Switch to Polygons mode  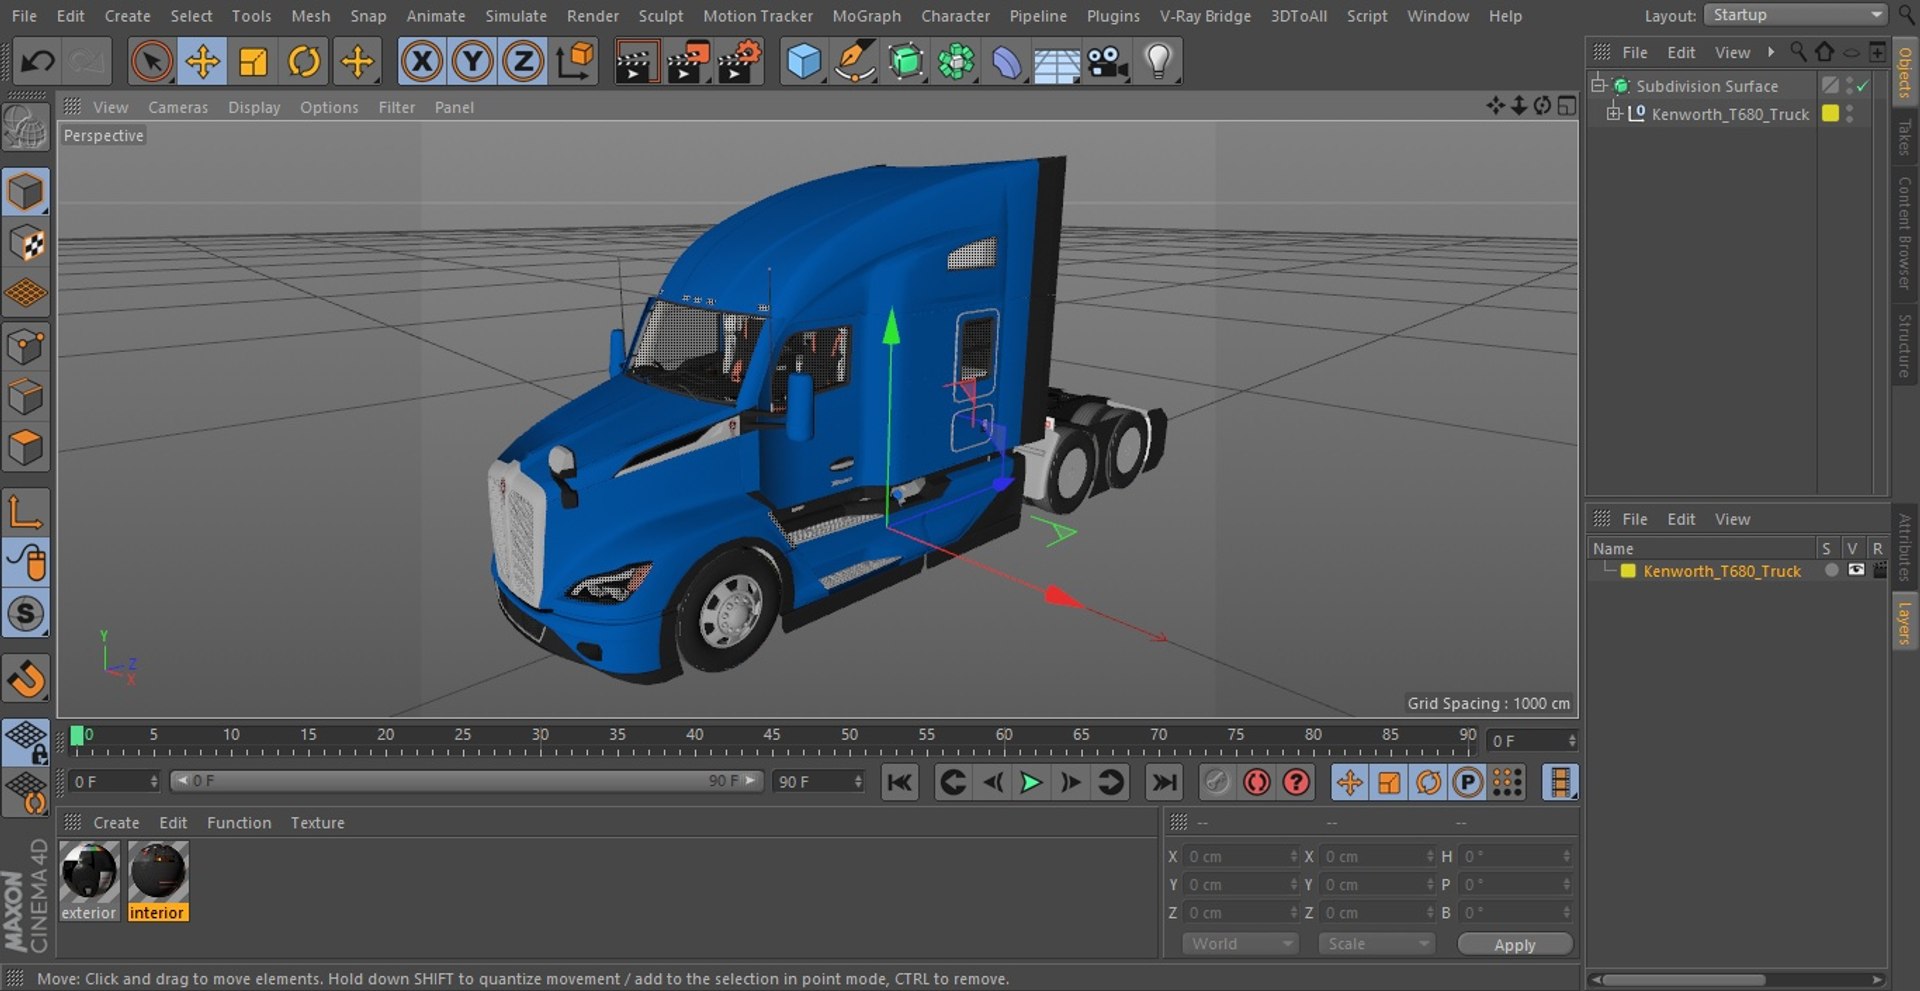point(25,447)
